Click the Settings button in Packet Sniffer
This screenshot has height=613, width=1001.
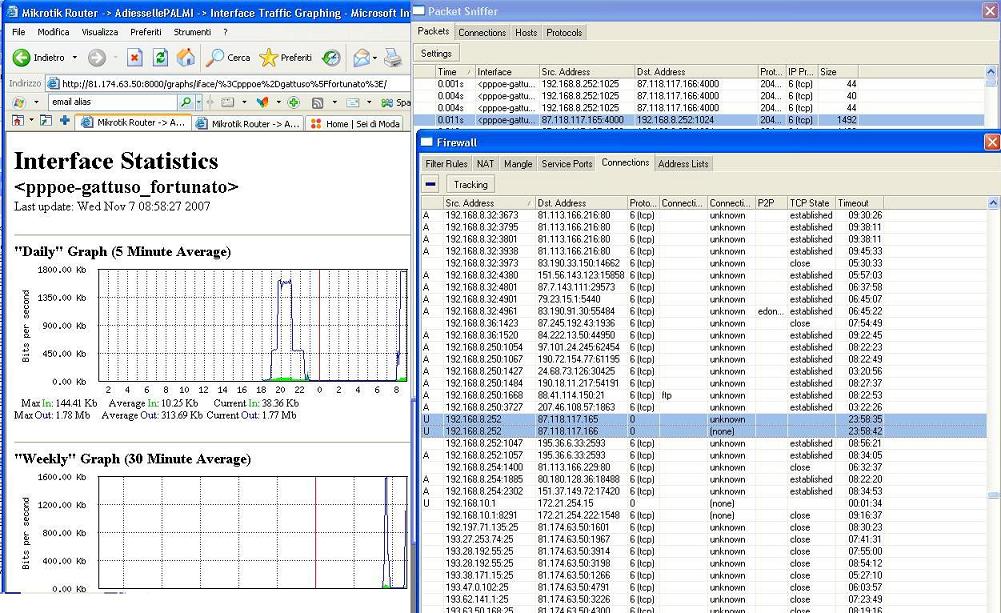point(436,53)
